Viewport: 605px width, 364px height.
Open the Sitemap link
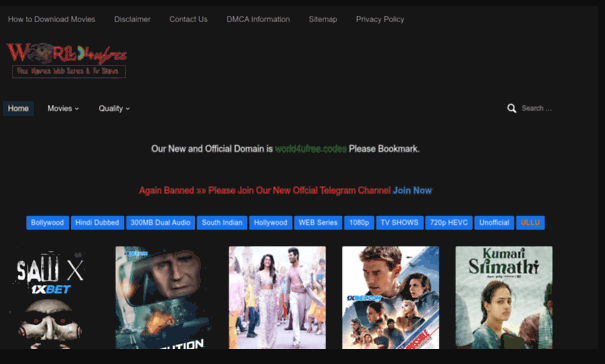point(323,19)
